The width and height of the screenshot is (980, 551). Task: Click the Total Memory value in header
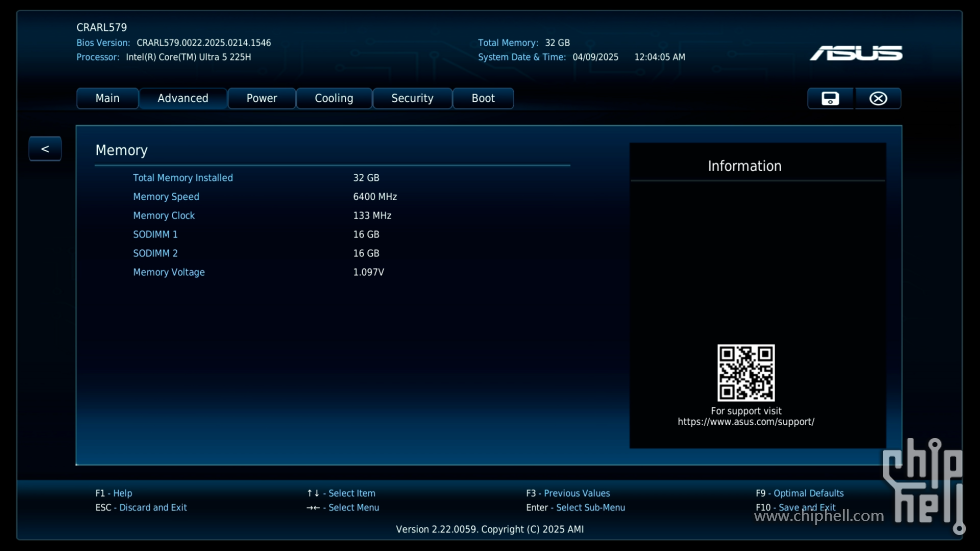558,43
